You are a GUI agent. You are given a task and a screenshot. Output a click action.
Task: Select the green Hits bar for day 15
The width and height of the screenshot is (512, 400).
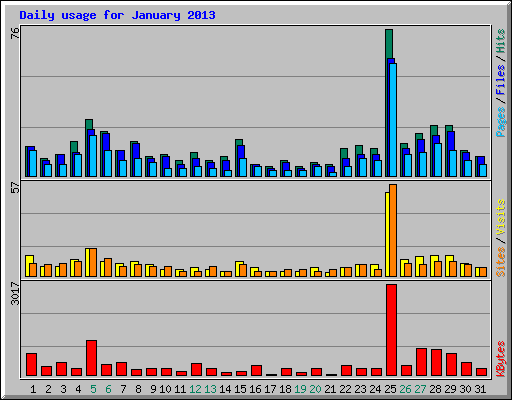(x=239, y=142)
